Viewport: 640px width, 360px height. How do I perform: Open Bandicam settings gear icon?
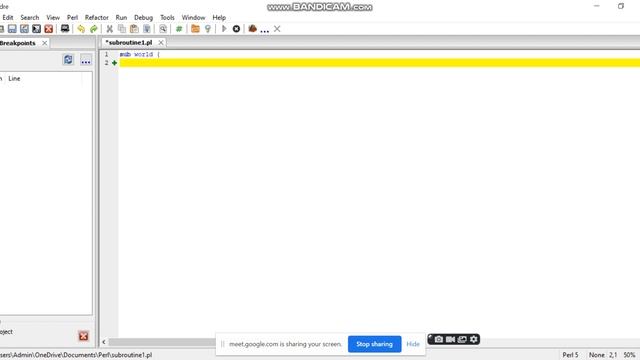coord(473,339)
